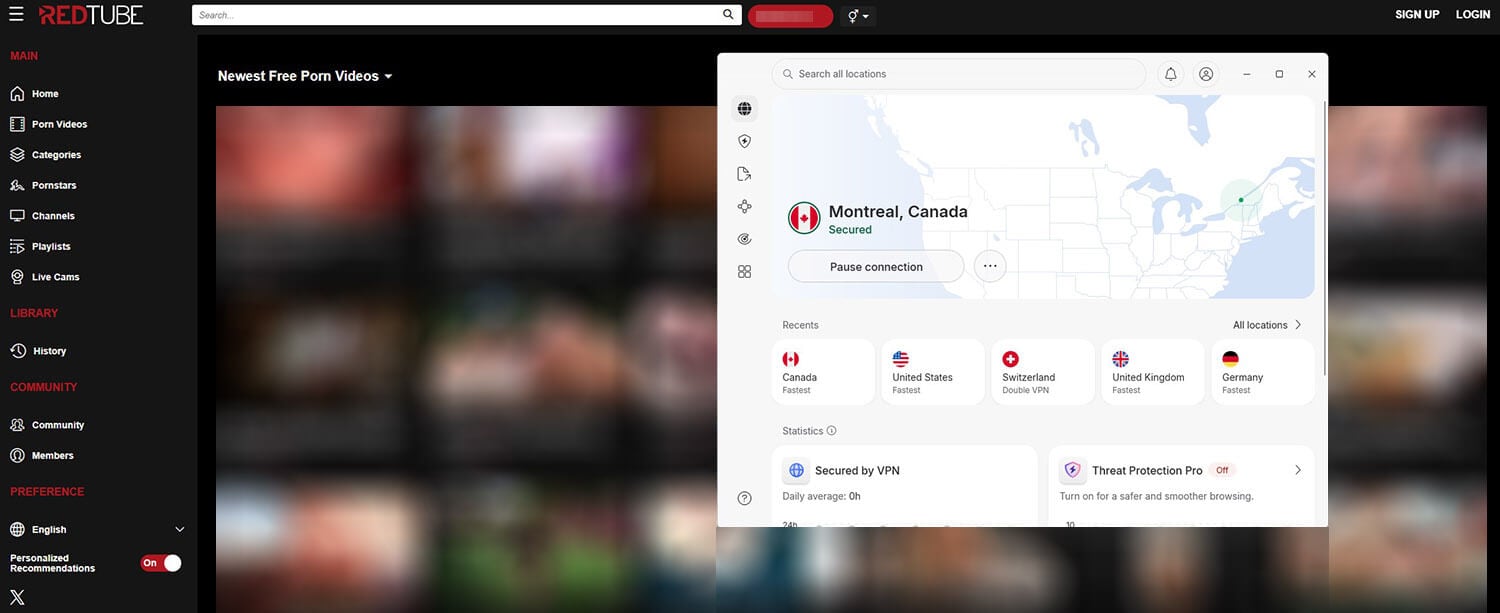The height and width of the screenshot is (613, 1500).
Task: Open the VPN globe tab in the VPN sidebar
Action: (x=744, y=109)
